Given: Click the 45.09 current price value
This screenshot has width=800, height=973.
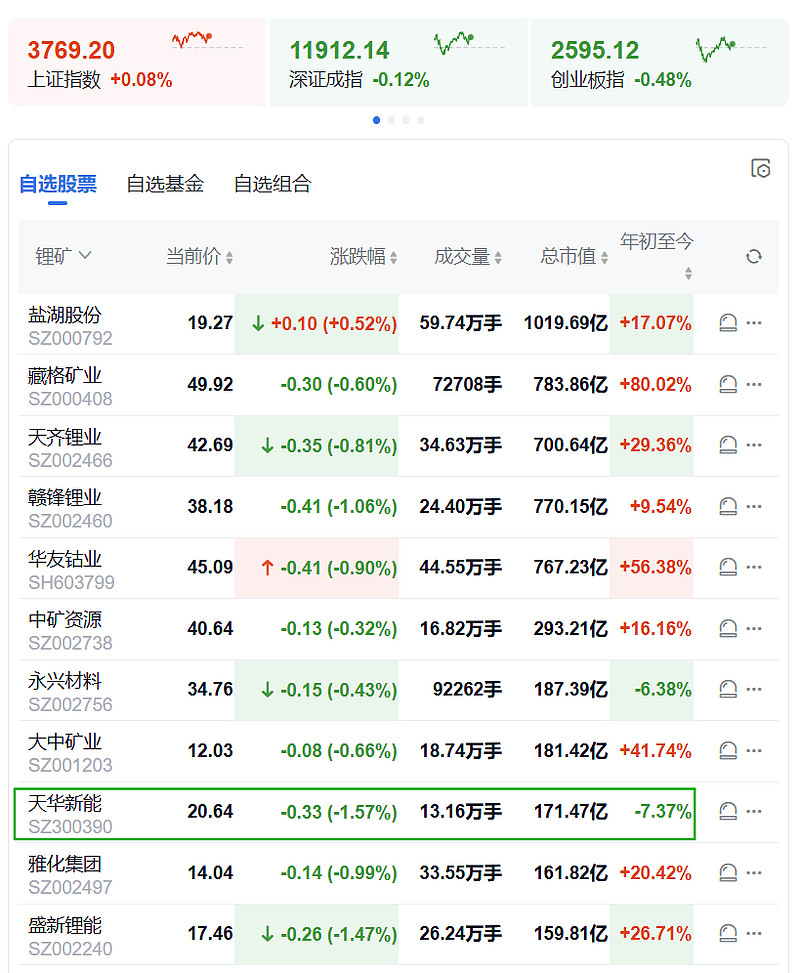Looking at the screenshot, I should click(210, 567).
